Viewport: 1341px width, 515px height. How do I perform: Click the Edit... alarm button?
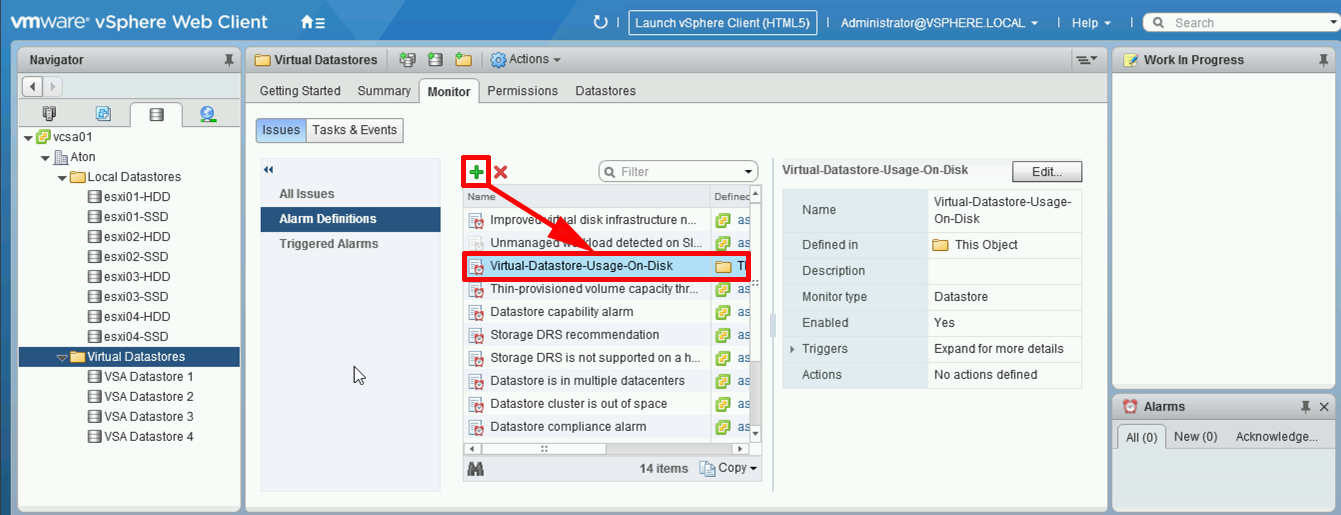click(x=1047, y=172)
